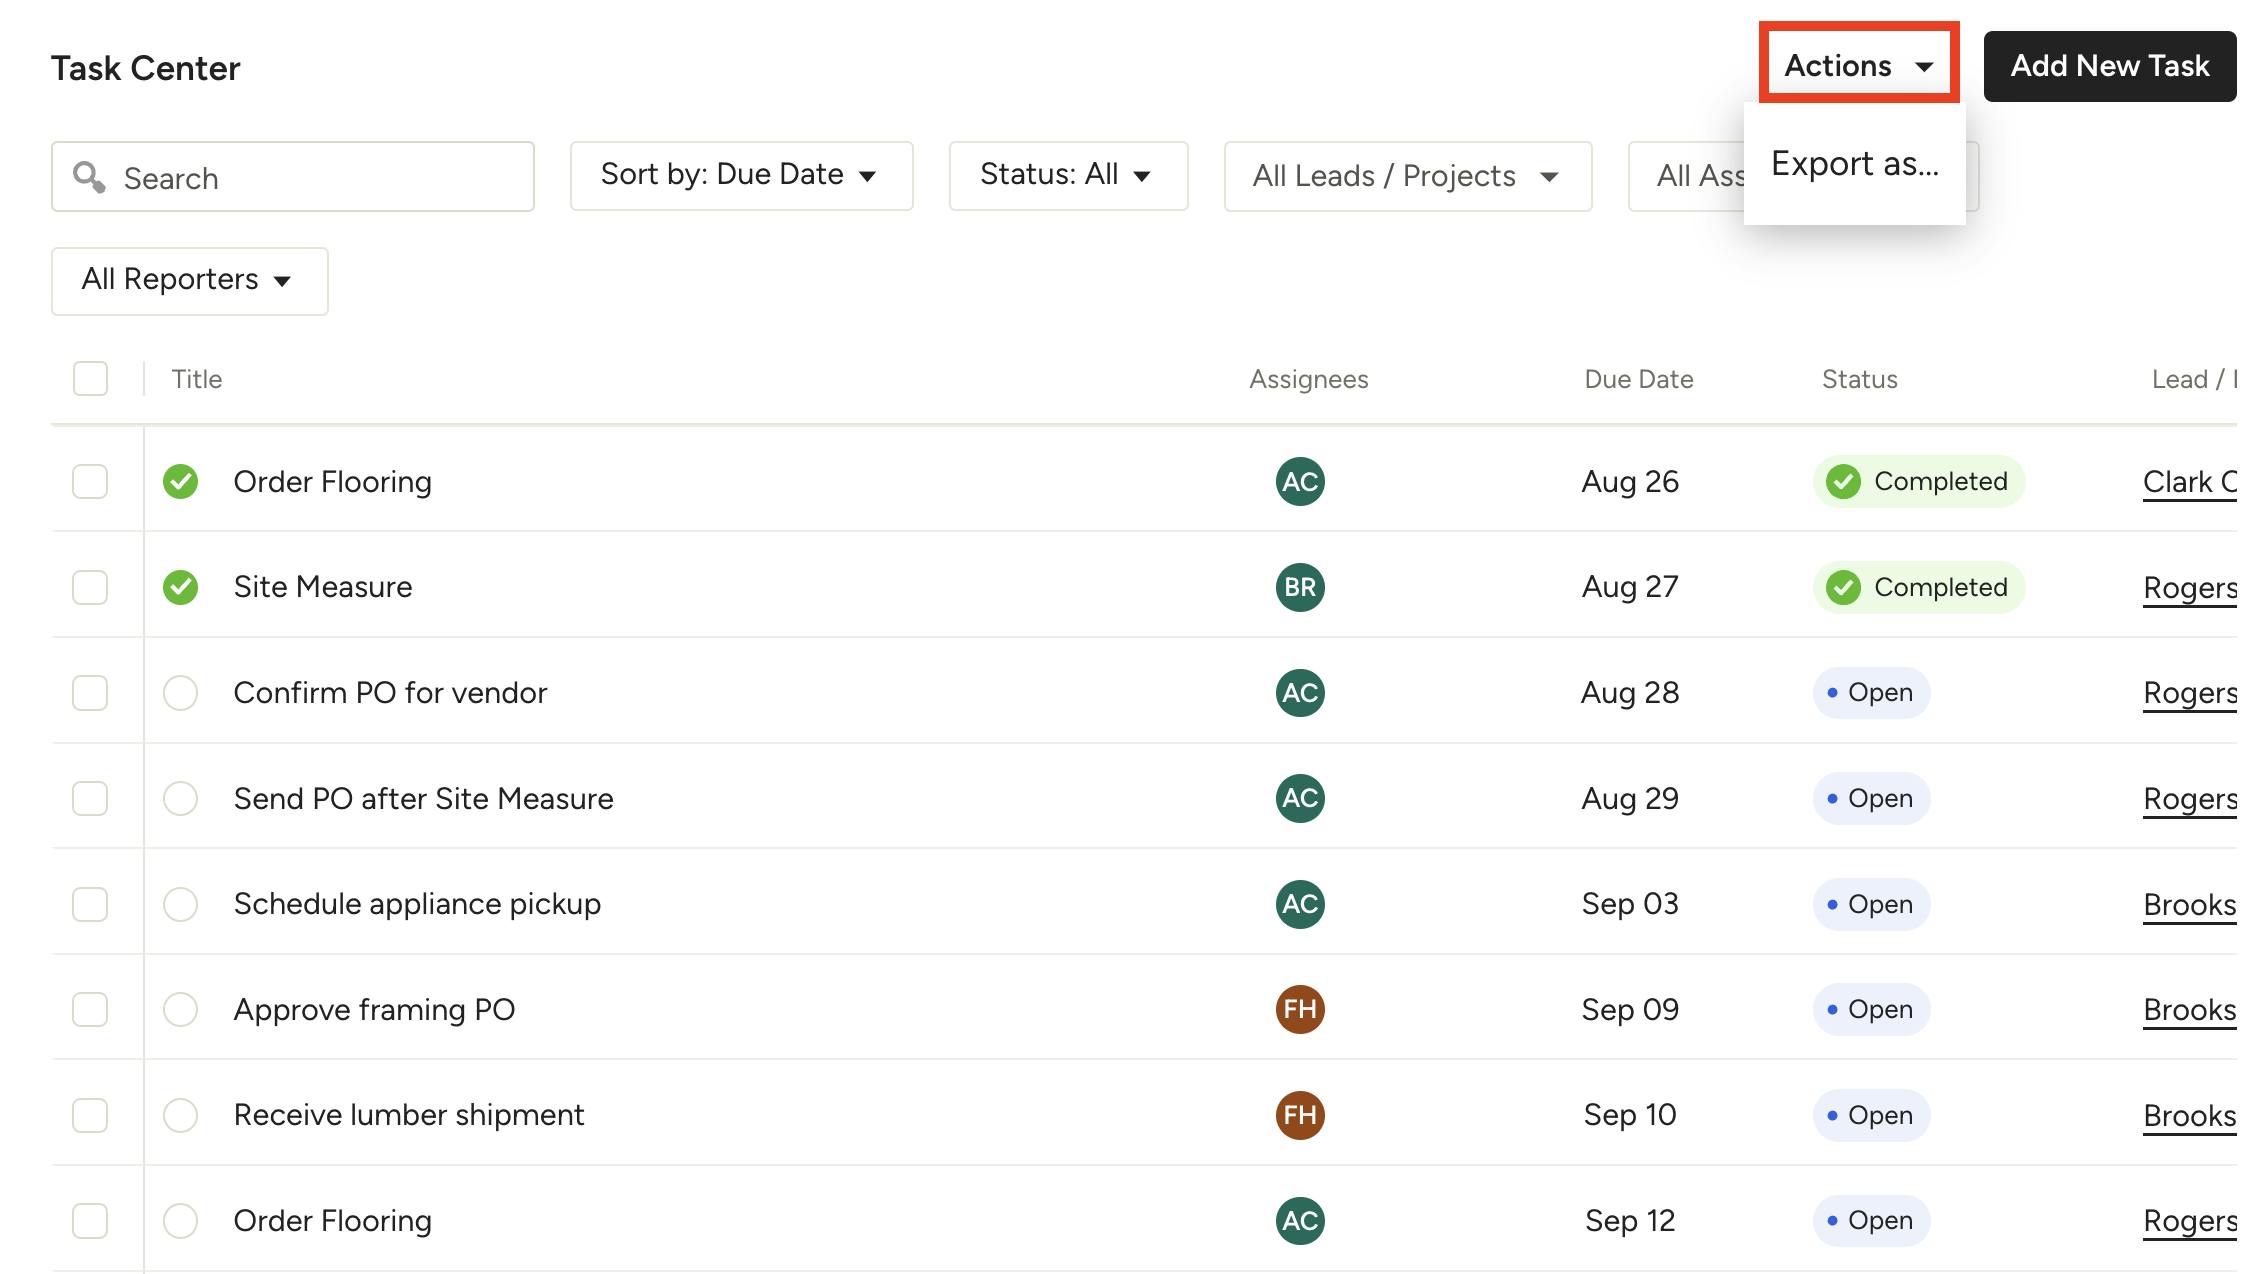Click the search magnifier icon

89,177
